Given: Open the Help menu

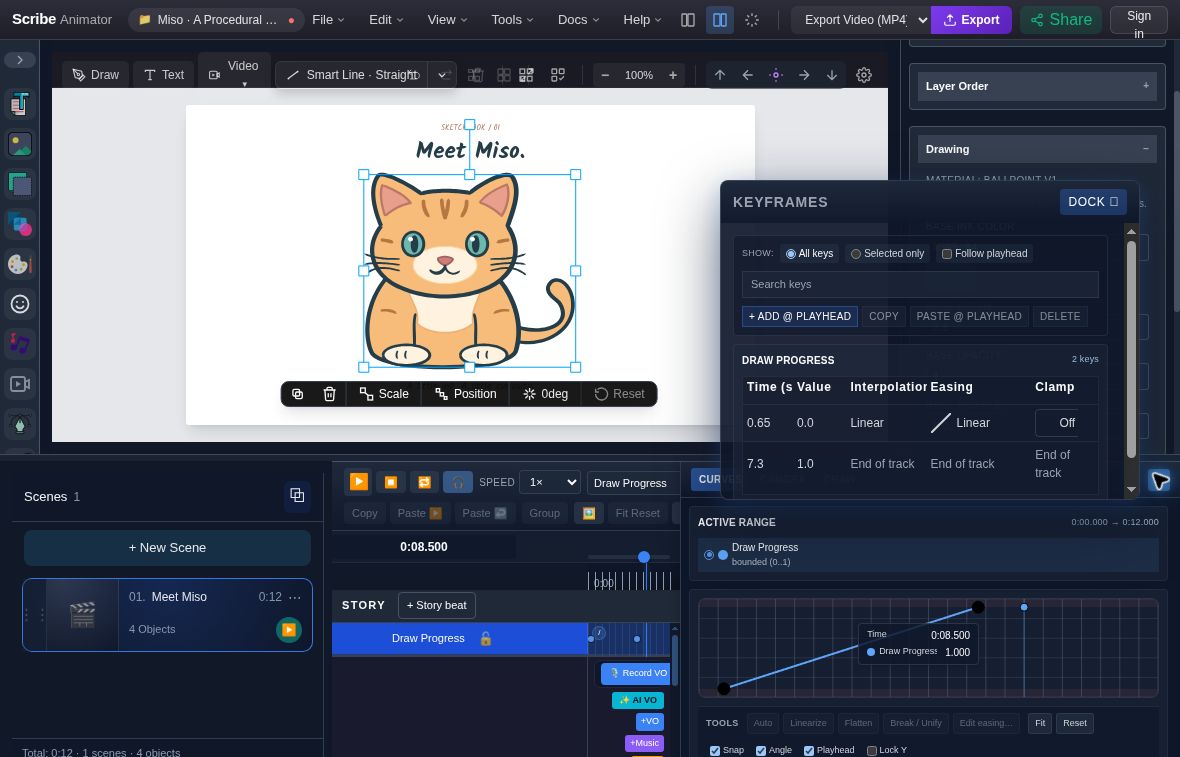Looking at the screenshot, I should click(x=642, y=20).
